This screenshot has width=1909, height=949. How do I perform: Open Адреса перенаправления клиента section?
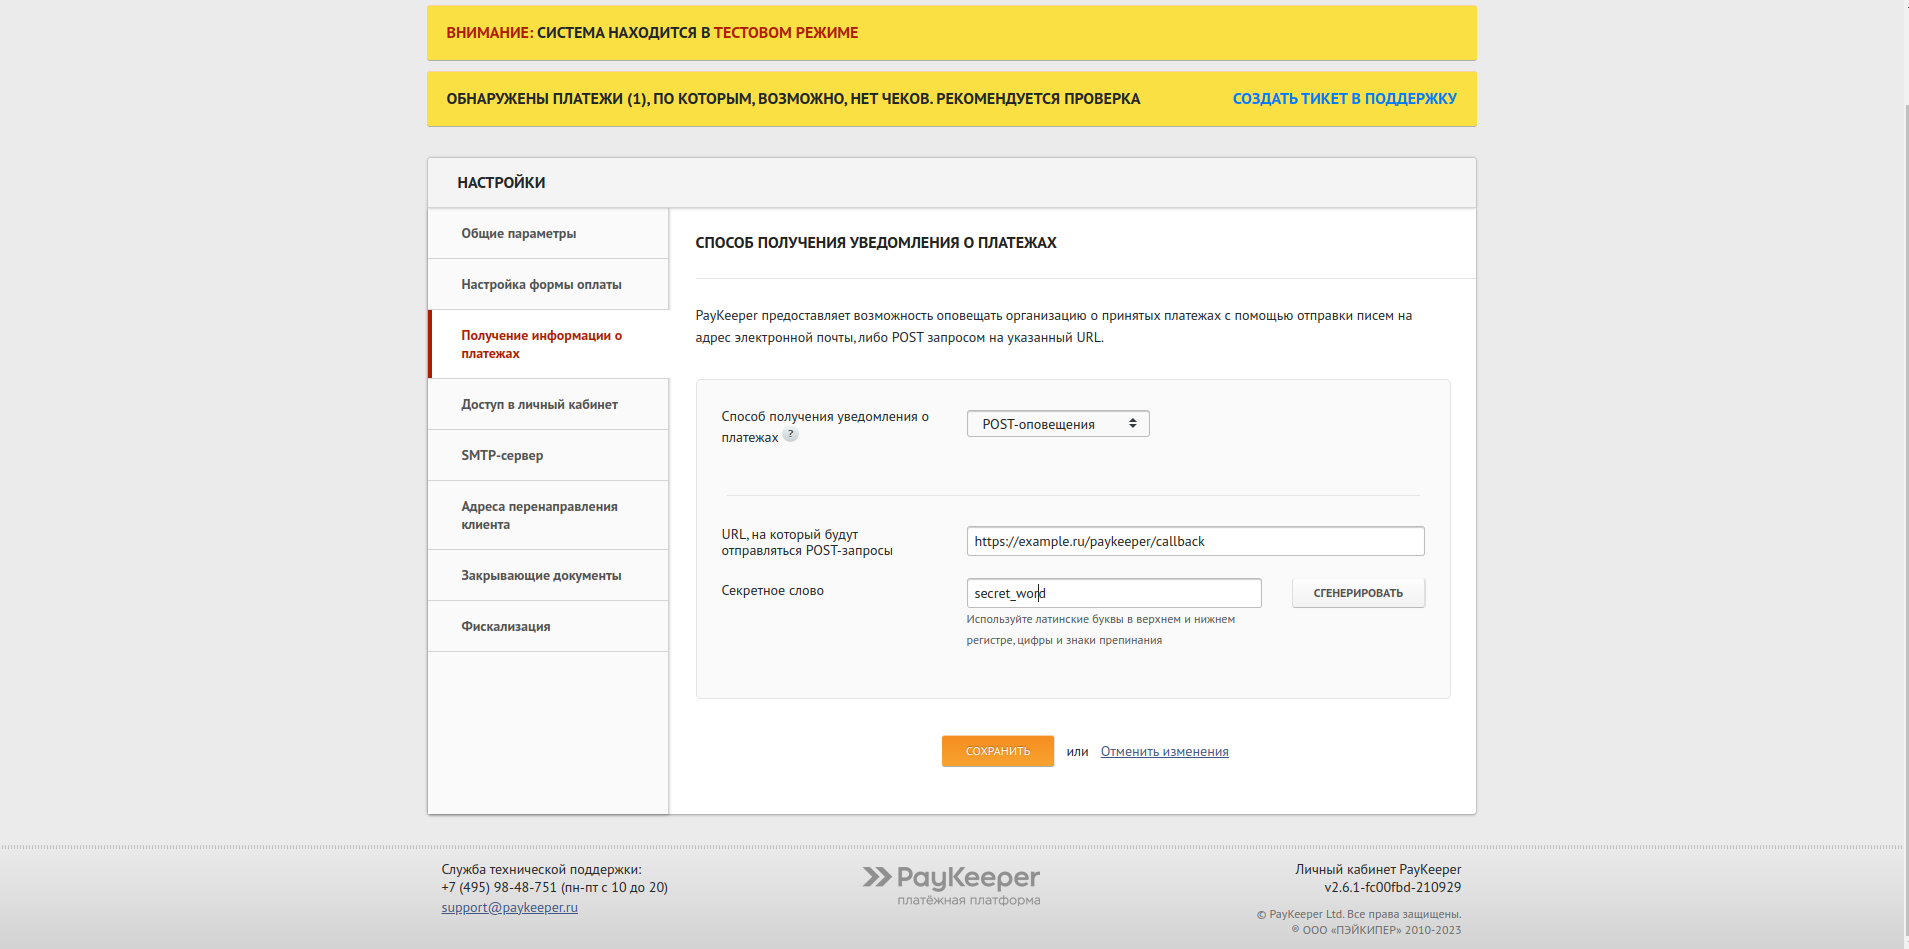[539, 515]
